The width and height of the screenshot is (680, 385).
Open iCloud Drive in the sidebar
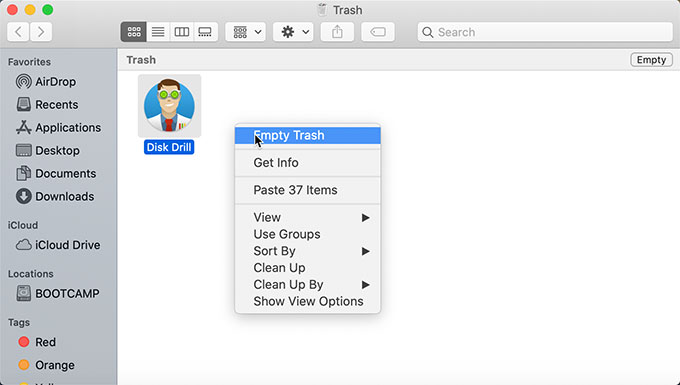point(58,245)
